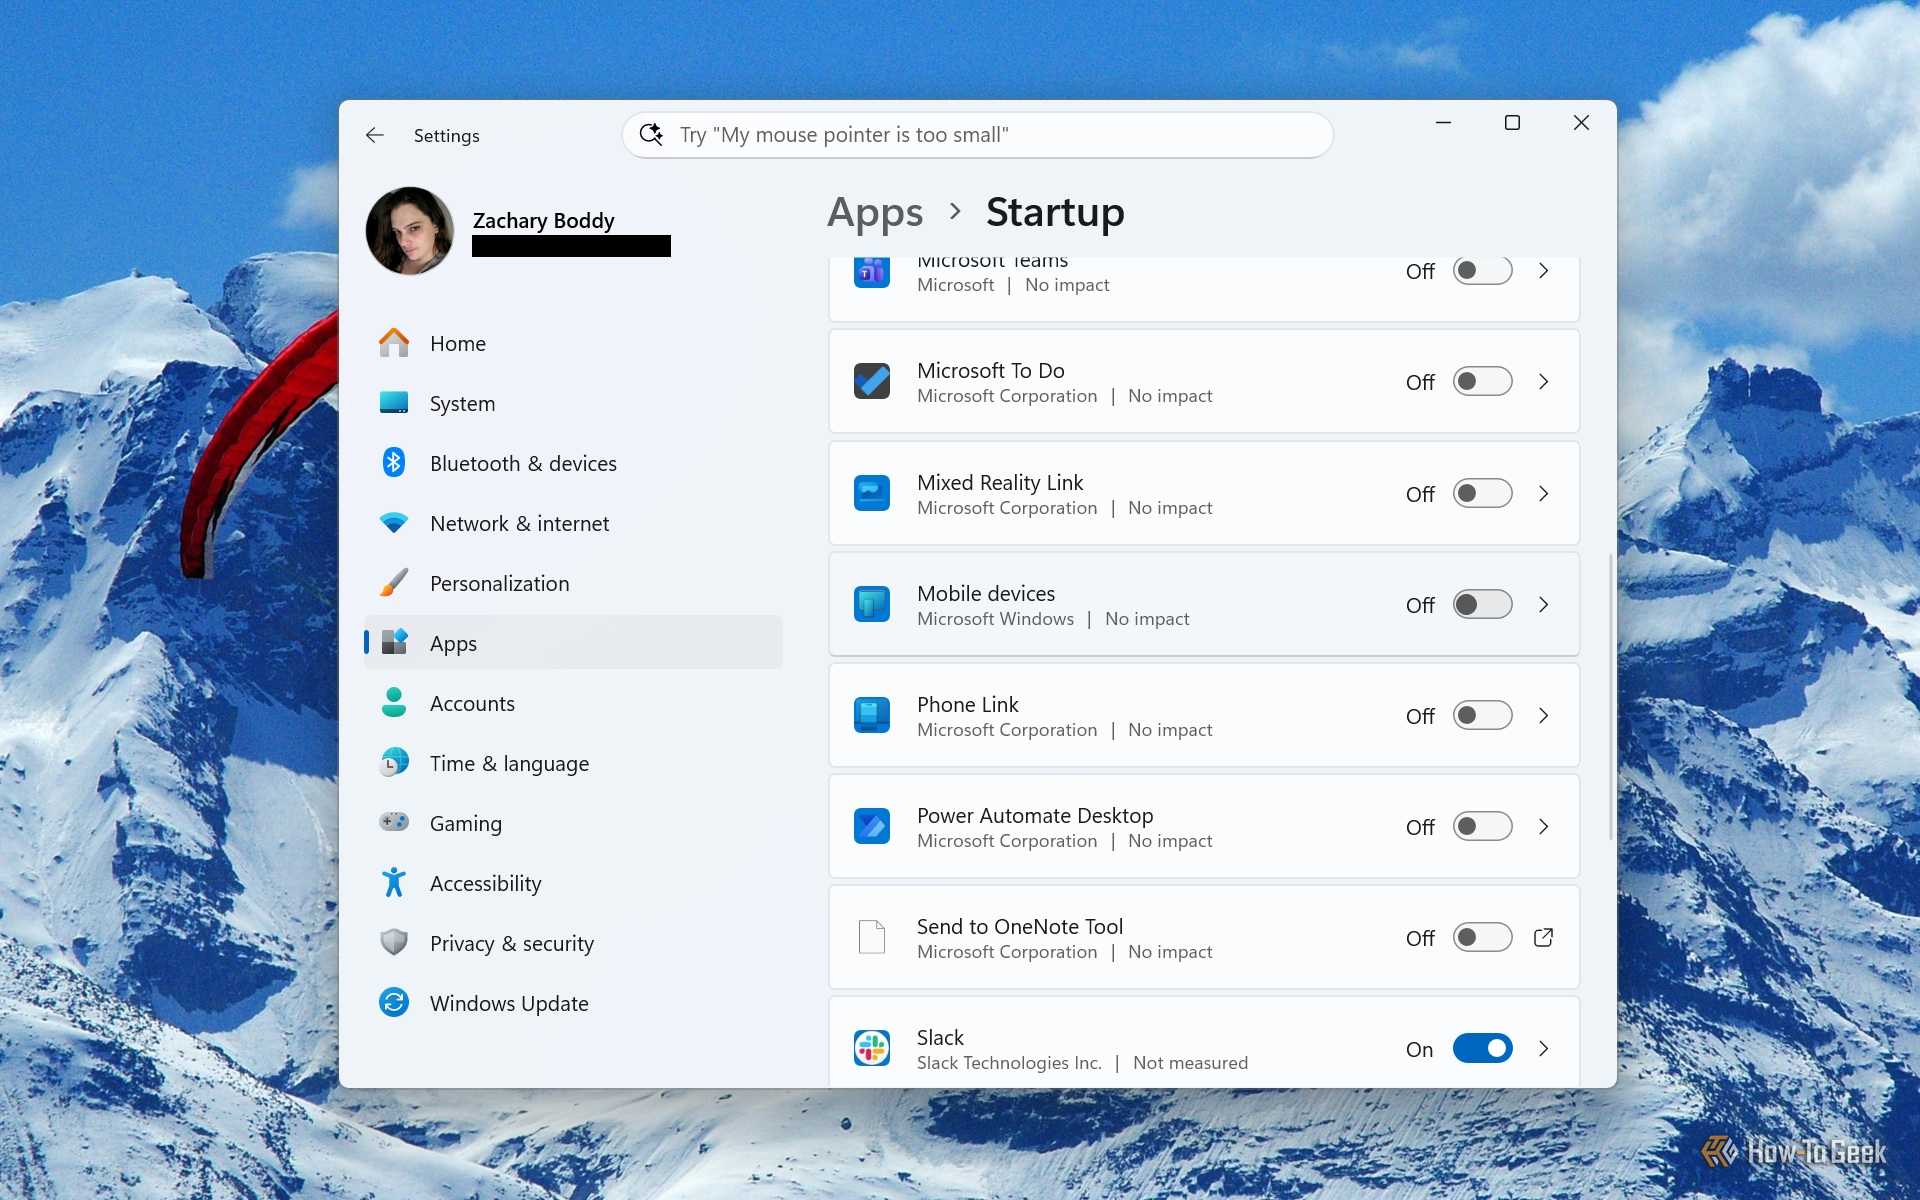Viewport: 1920px width, 1200px height.
Task: Click the Time & language globe icon
Action: 394,763
